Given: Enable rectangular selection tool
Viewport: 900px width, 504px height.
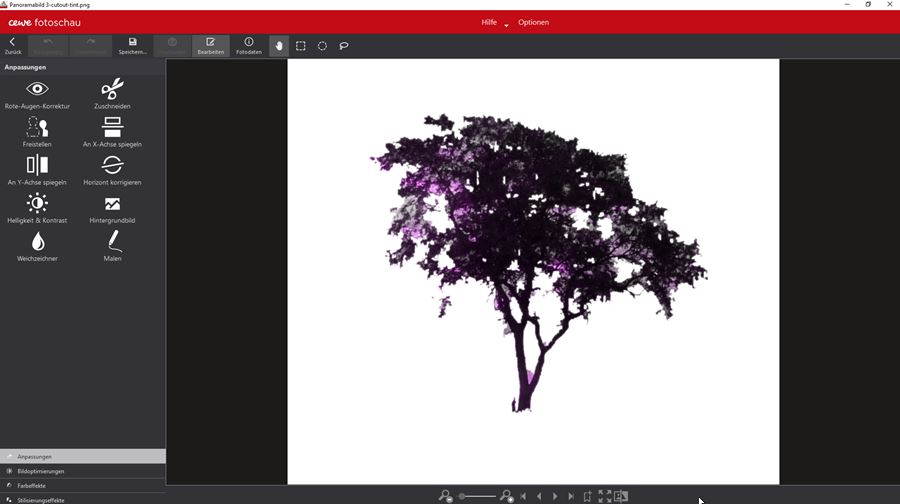Looking at the screenshot, I should pos(301,46).
